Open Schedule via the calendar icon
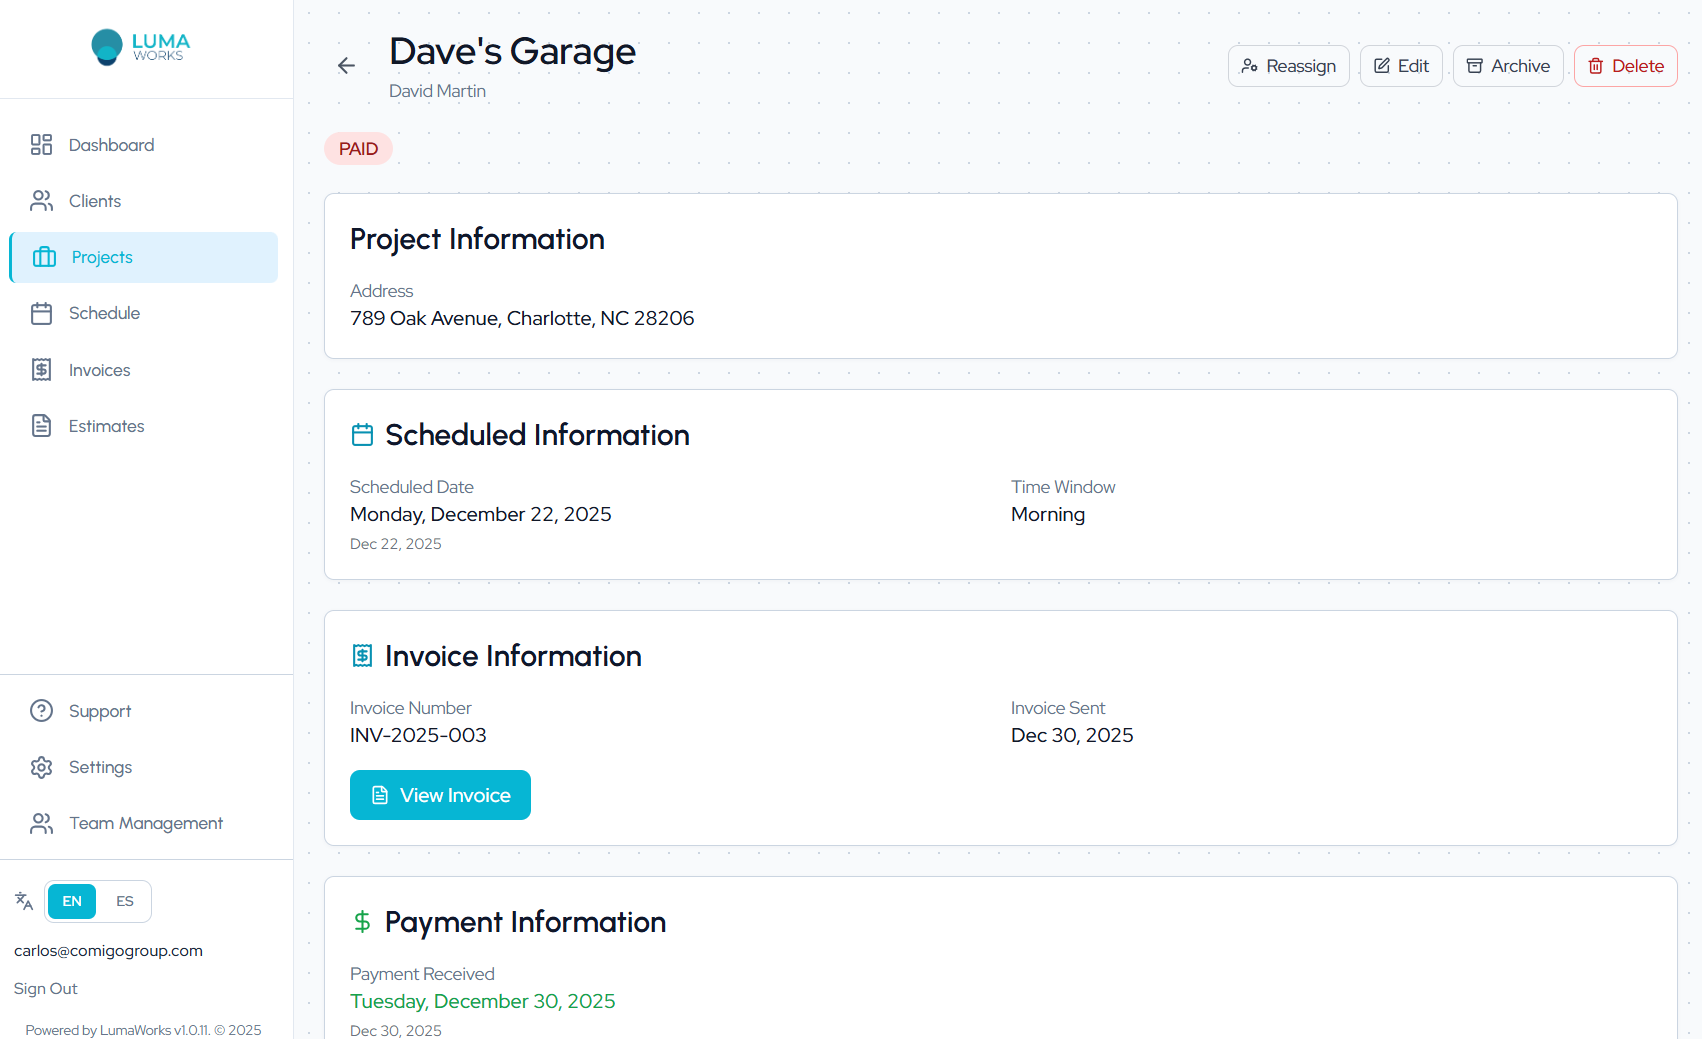 pos(41,313)
